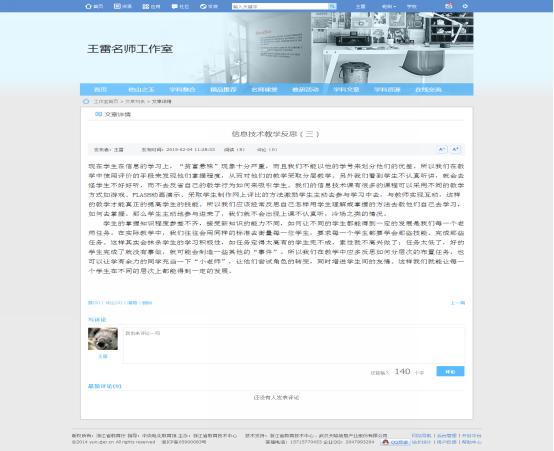The width and height of the screenshot is (554, 451).
Task: Go to 文章列表 breadcrumb link
Action: [135, 101]
